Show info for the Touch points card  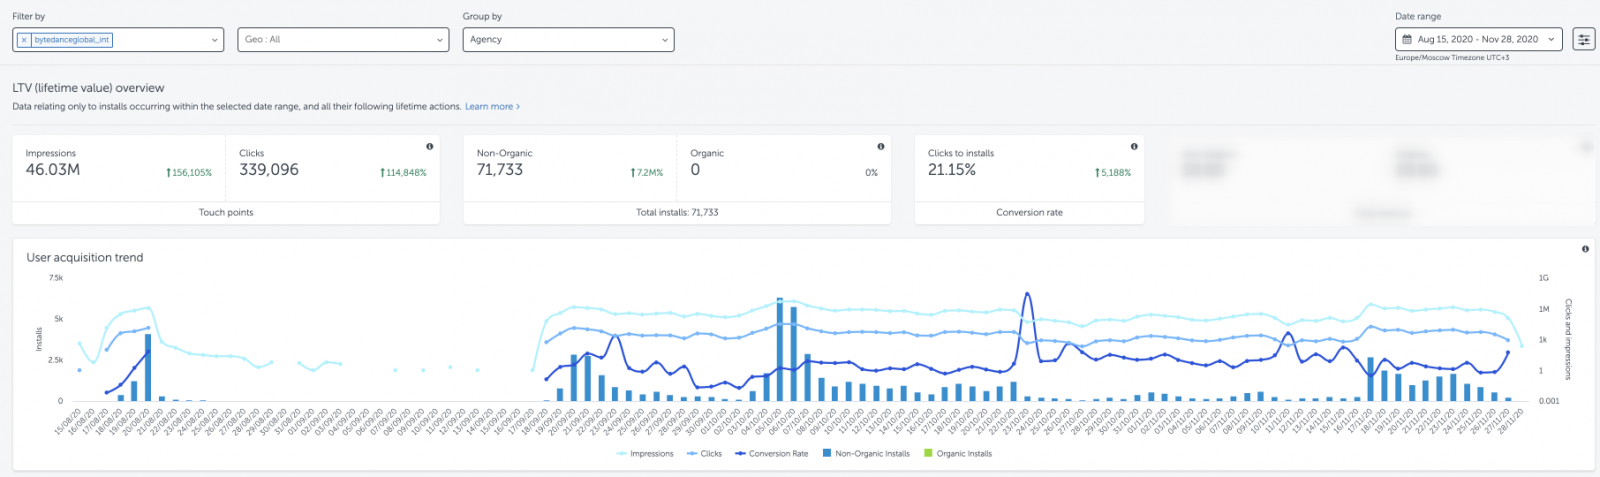(x=429, y=146)
